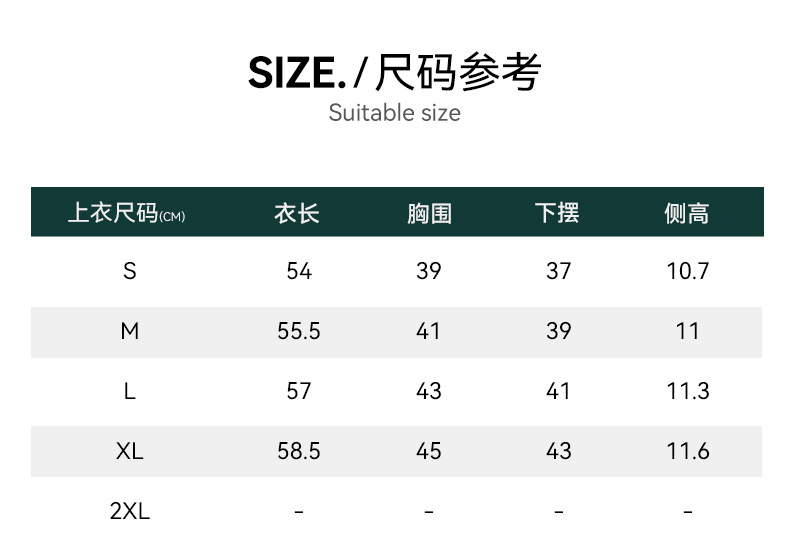Click the XL size row label
790x555 pixels.
(129, 451)
